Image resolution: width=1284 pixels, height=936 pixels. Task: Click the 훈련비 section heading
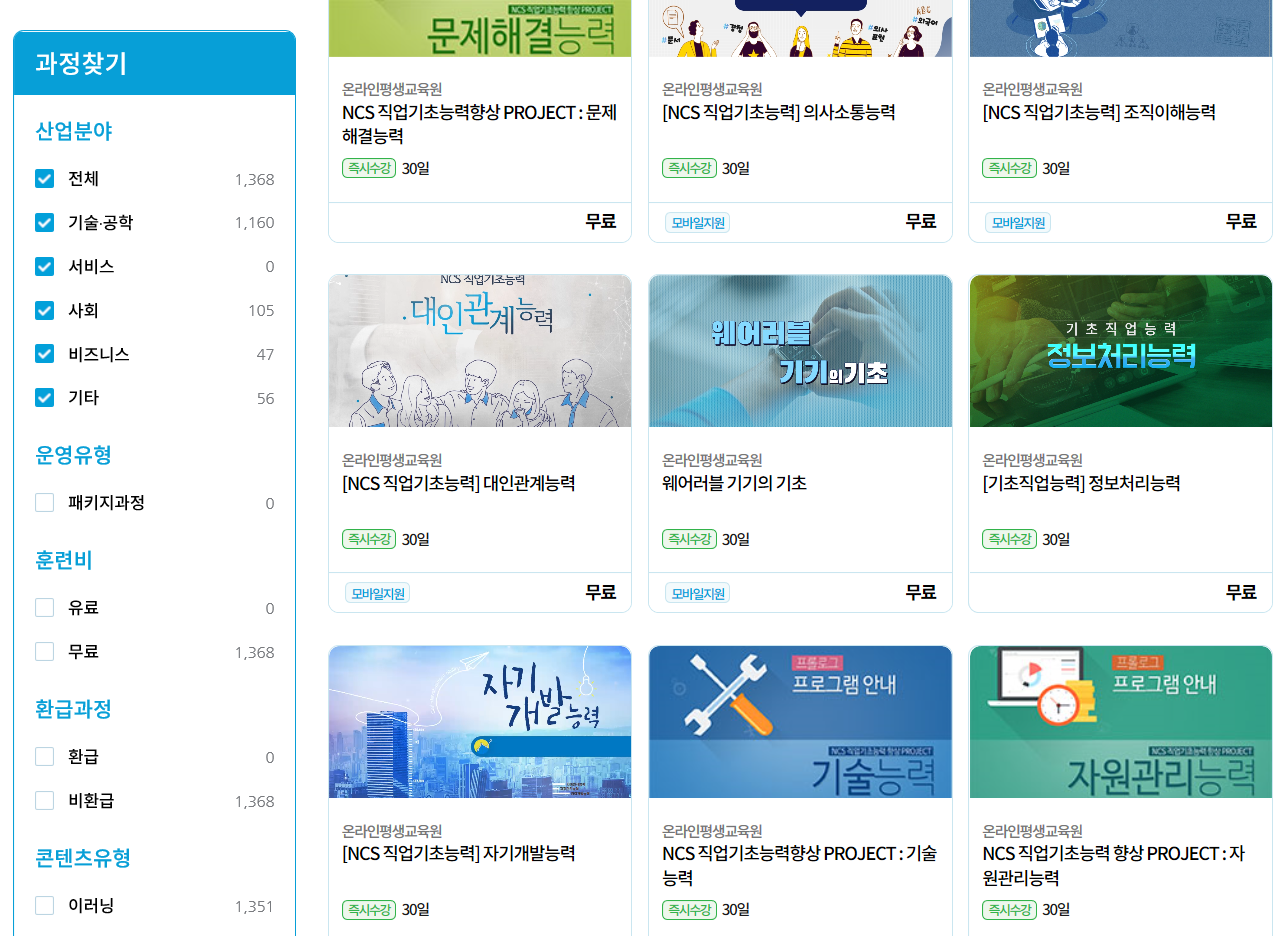pos(64,560)
